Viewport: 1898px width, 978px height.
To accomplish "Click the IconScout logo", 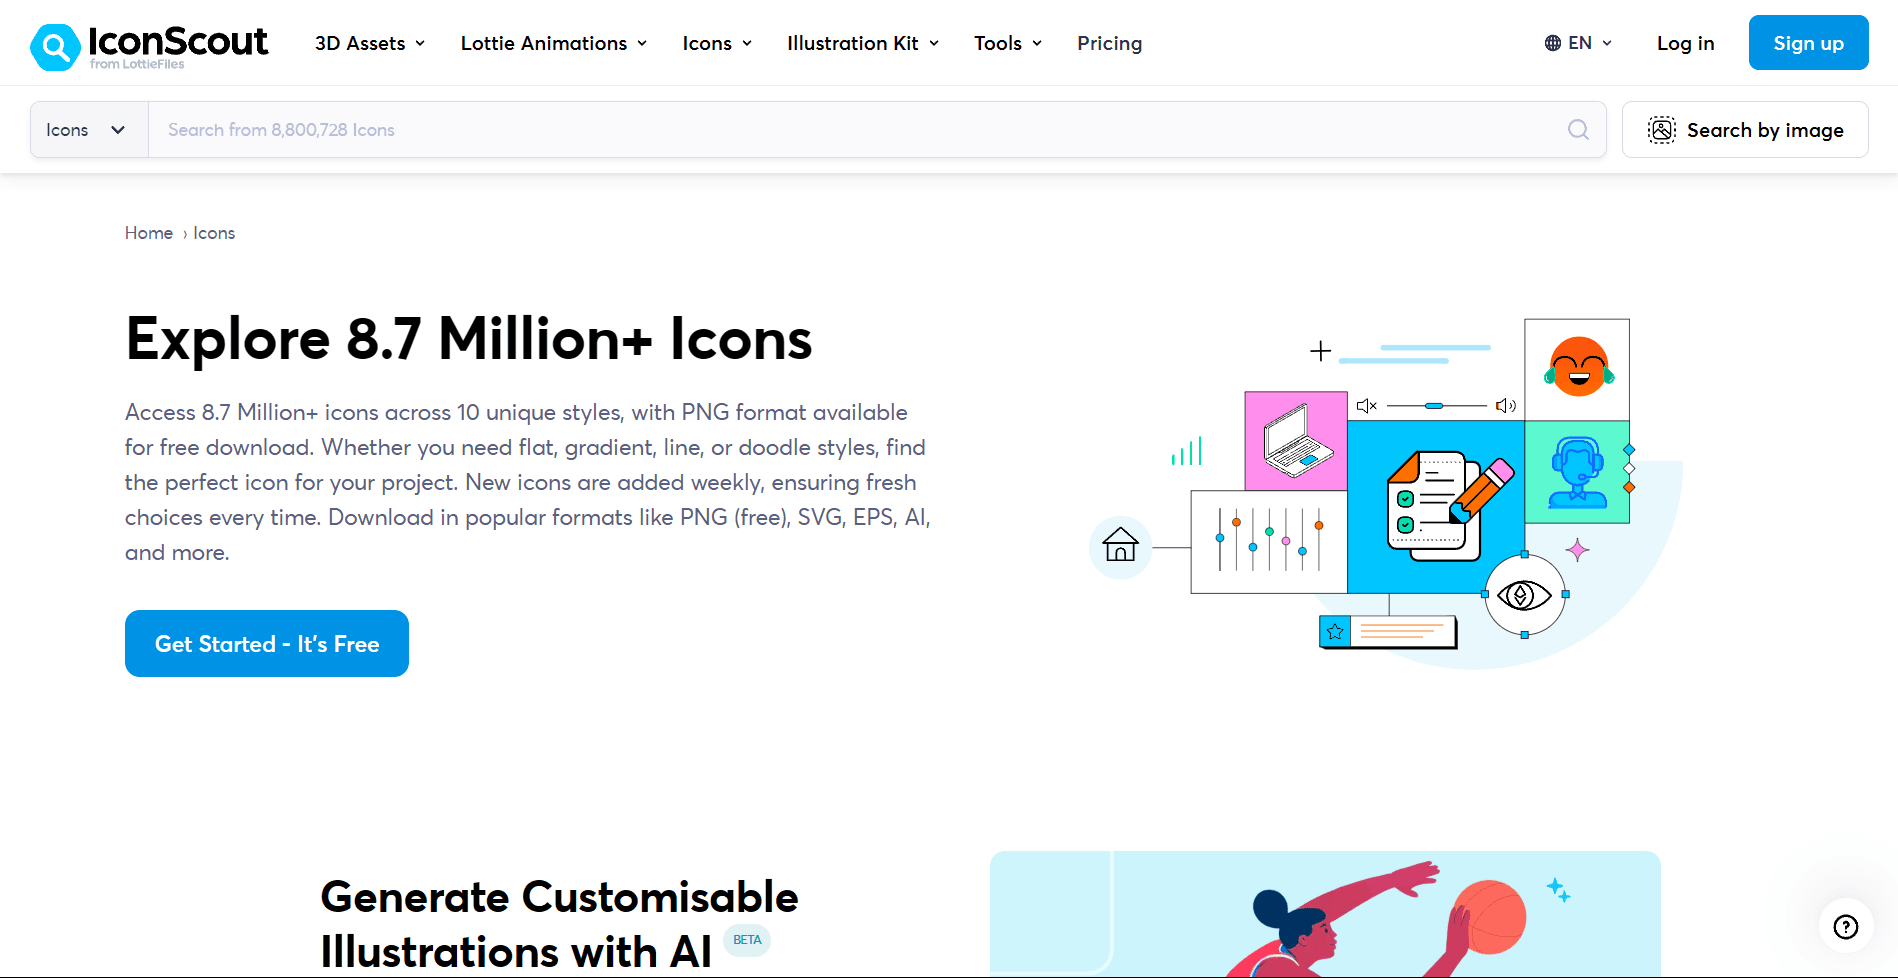I will tap(148, 45).
